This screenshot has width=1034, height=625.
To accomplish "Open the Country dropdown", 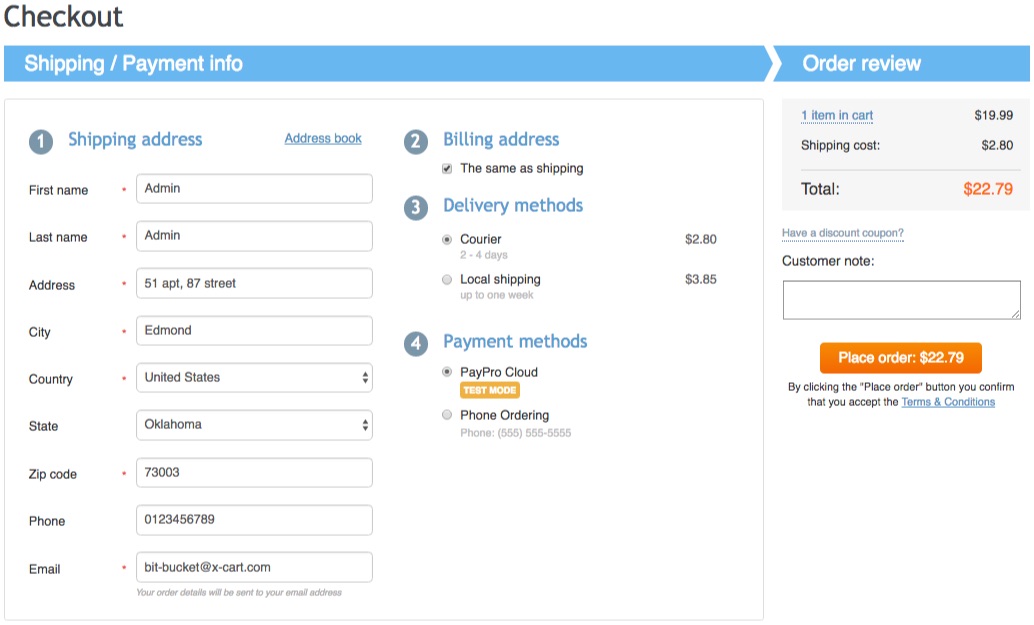I will (254, 377).
